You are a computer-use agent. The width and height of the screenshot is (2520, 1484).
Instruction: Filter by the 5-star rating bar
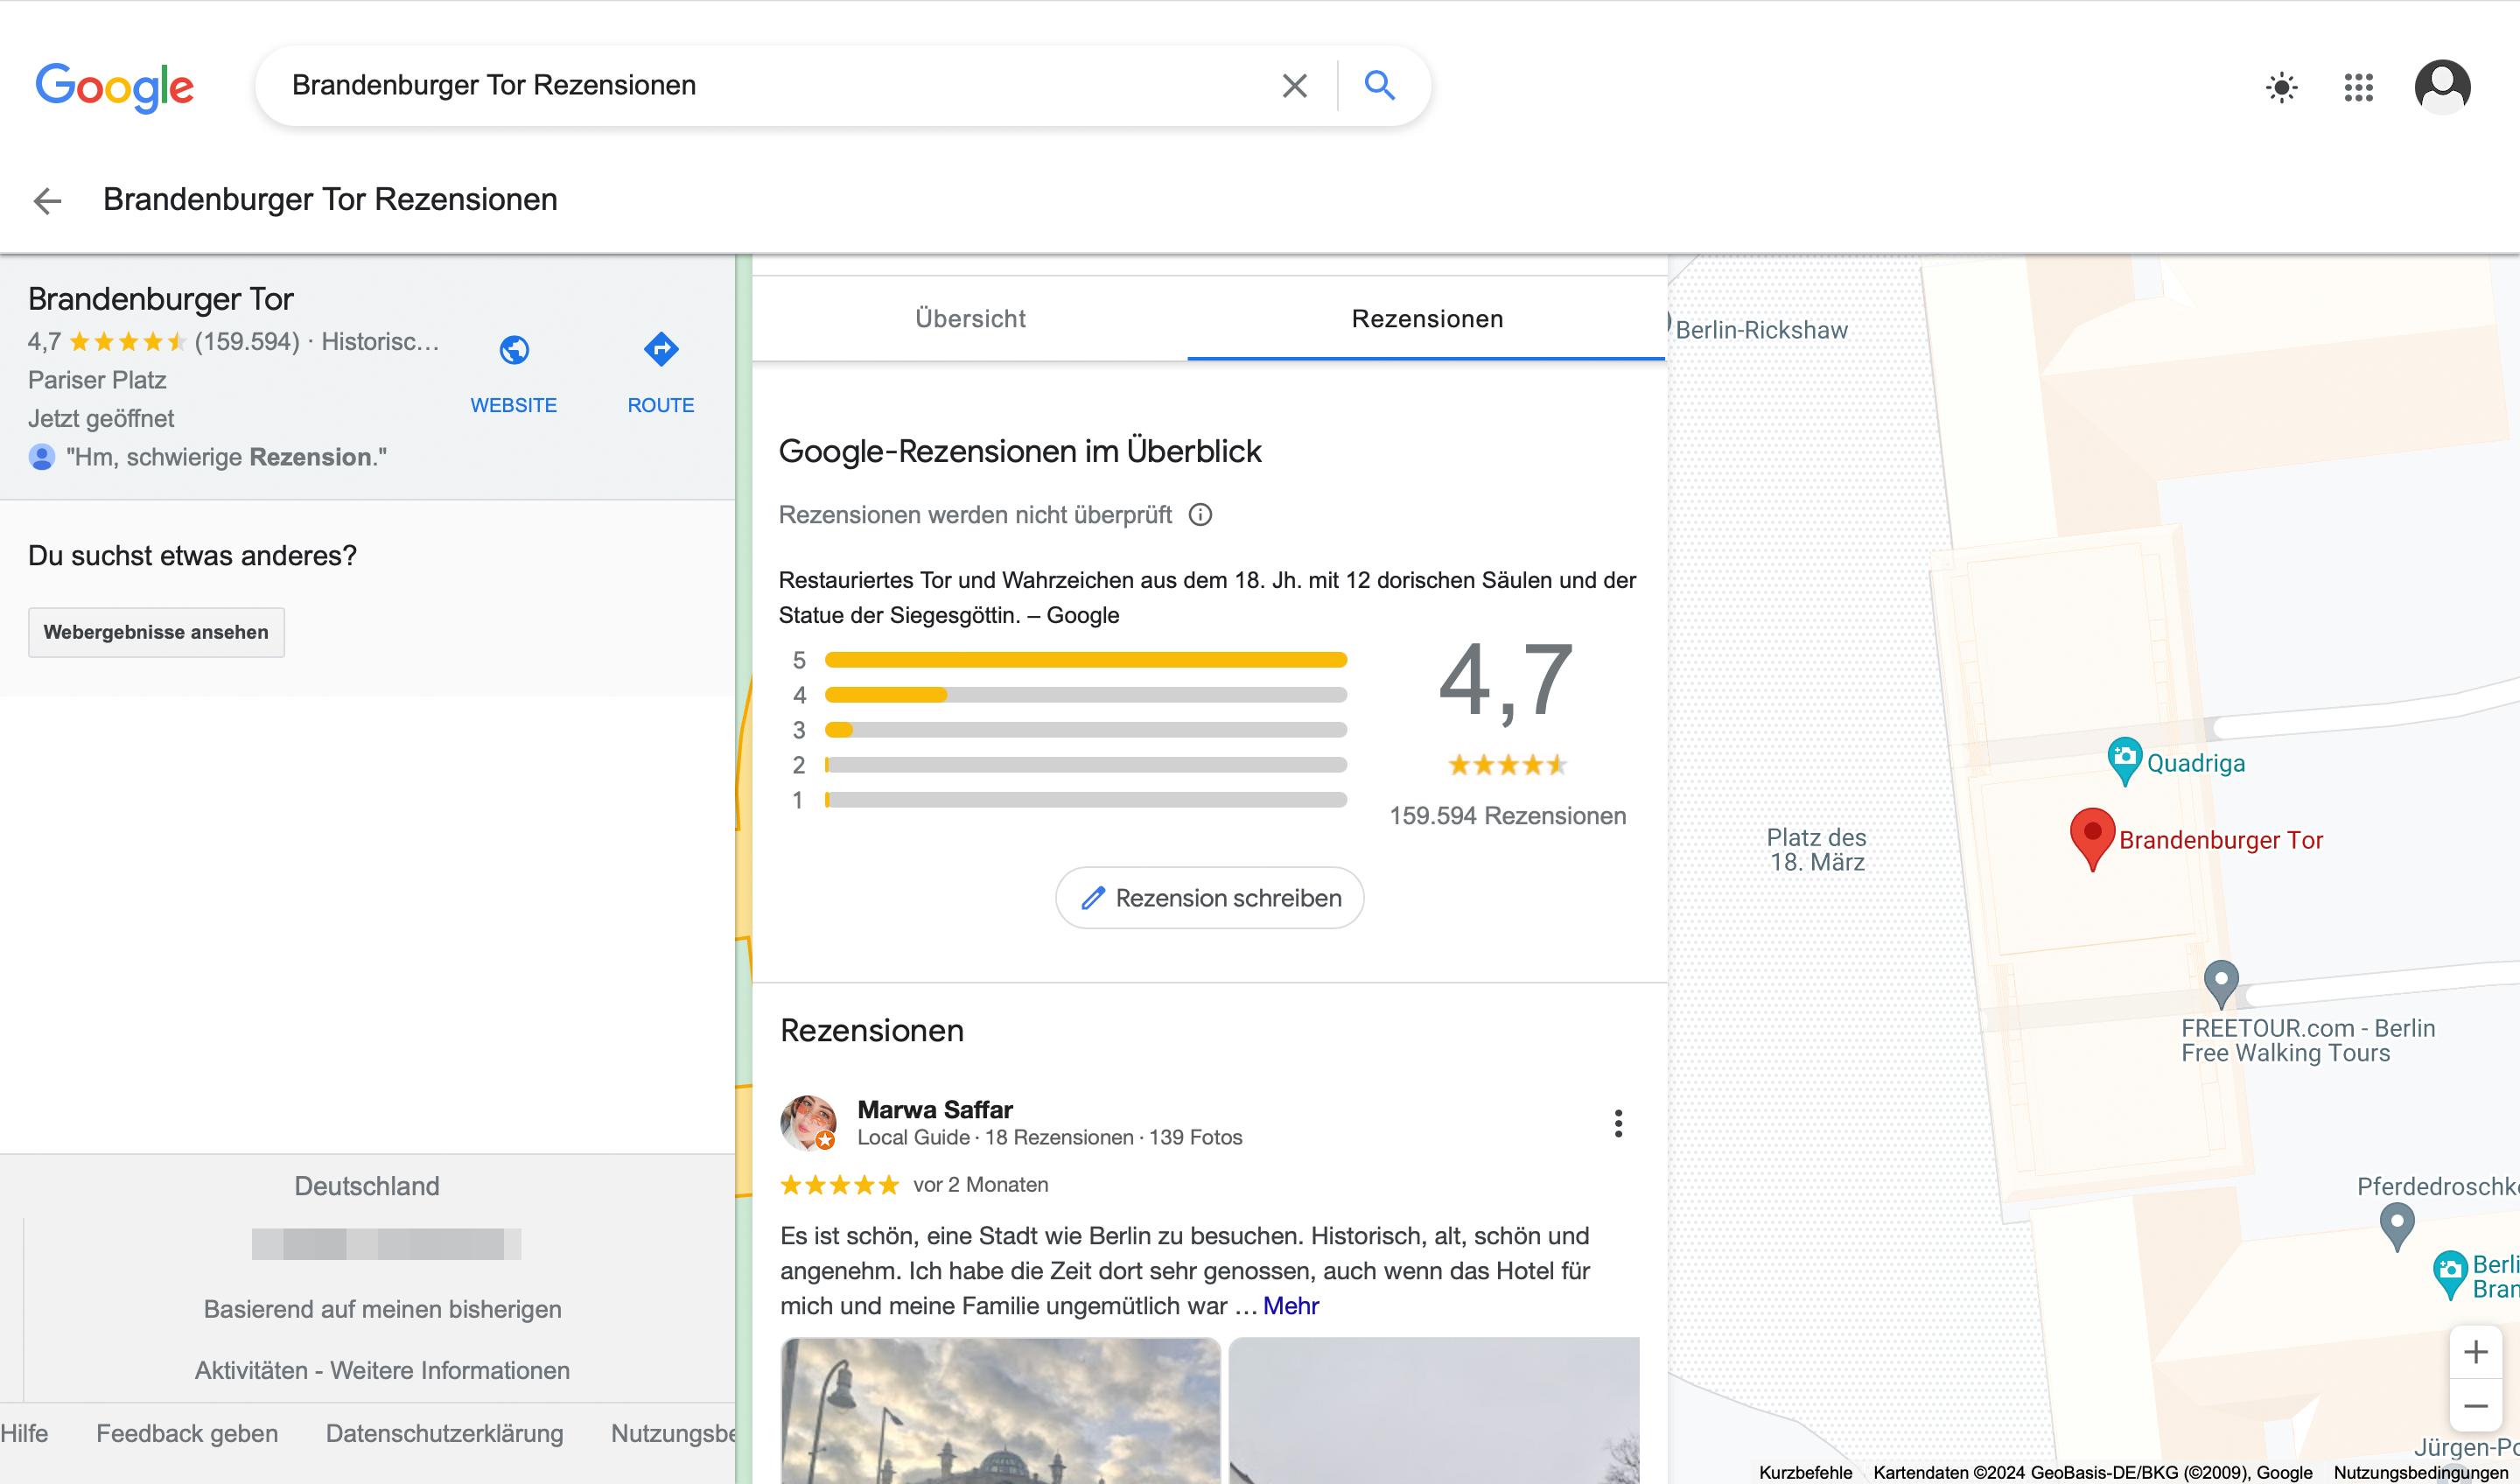pos(1085,660)
